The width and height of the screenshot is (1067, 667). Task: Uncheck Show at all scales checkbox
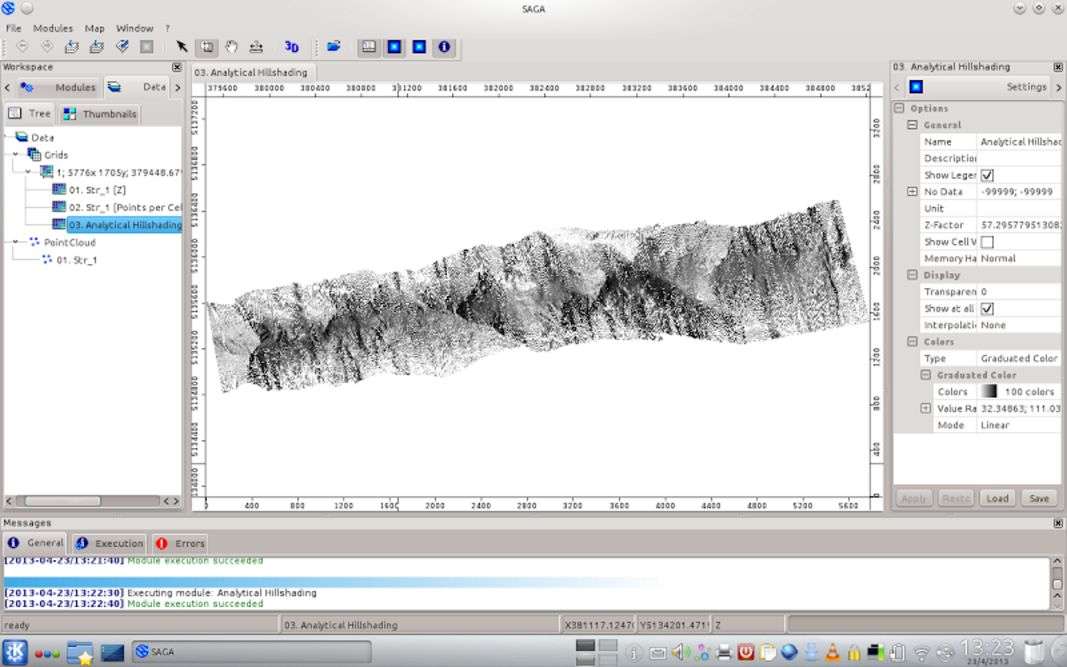click(987, 309)
